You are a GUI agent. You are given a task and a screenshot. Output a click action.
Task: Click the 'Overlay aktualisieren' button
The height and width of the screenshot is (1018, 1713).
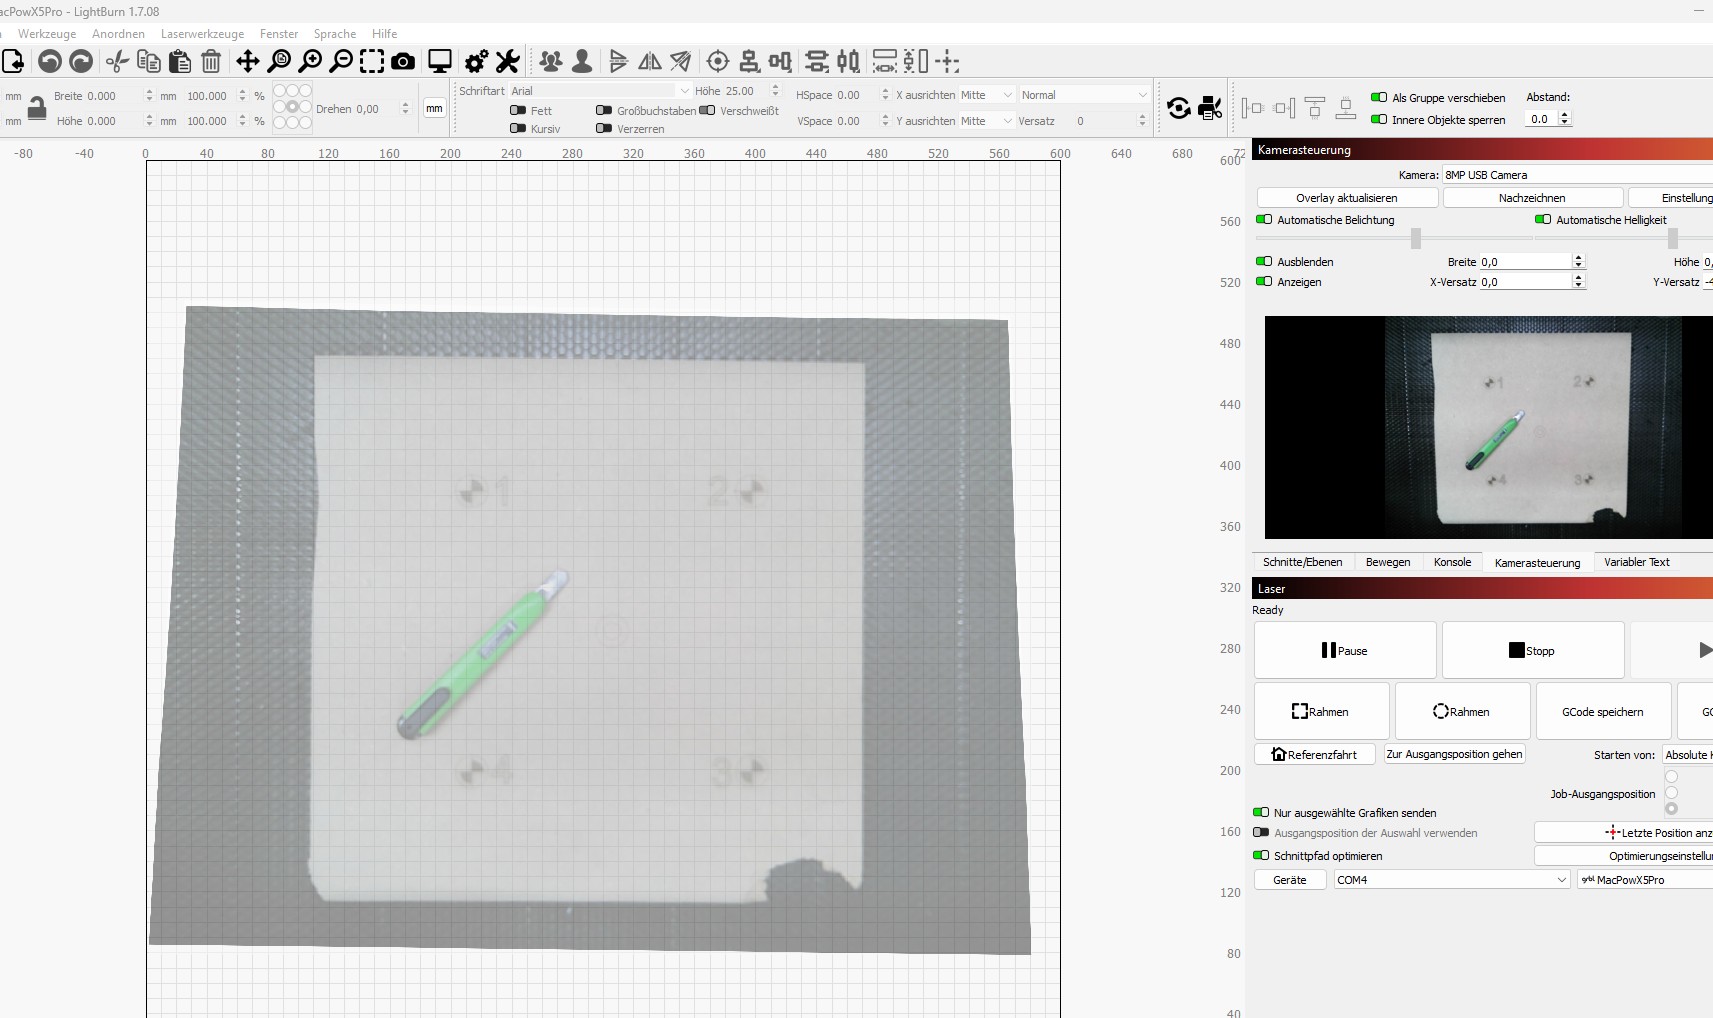pyautogui.click(x=1345, y=197)
